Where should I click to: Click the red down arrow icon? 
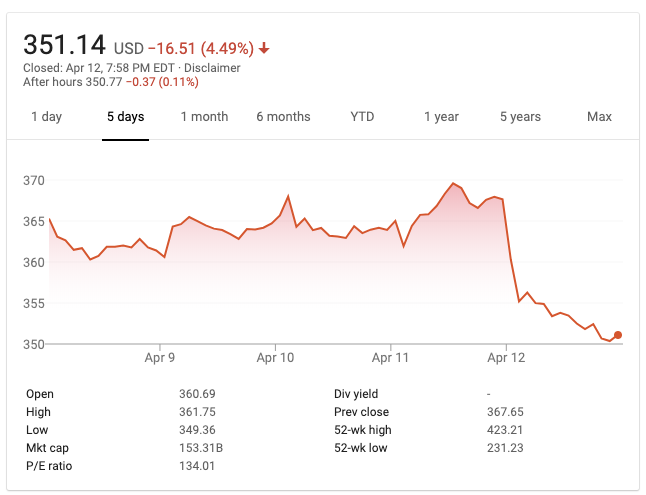pos(264,48)
